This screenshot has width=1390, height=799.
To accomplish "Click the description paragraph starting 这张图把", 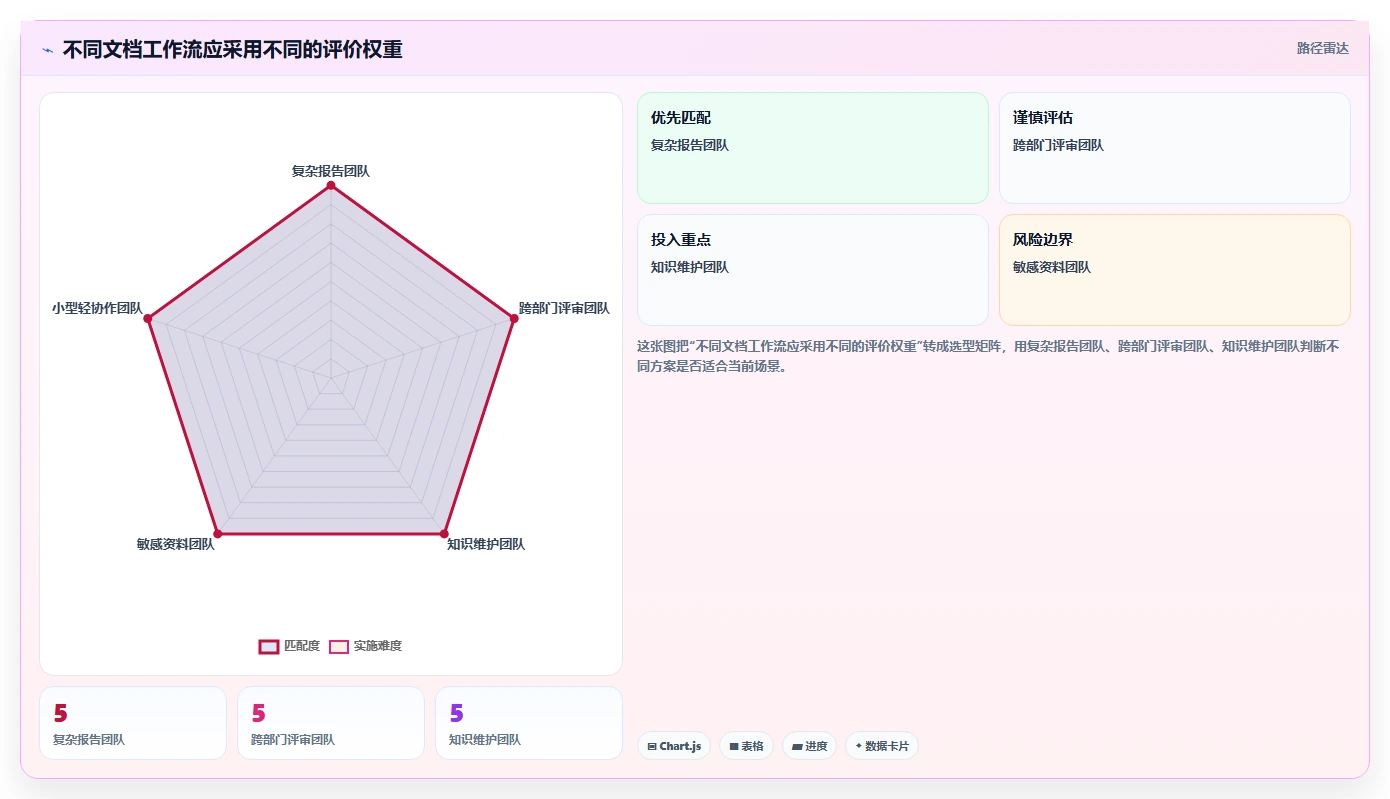I will click(x=988, y=356).
